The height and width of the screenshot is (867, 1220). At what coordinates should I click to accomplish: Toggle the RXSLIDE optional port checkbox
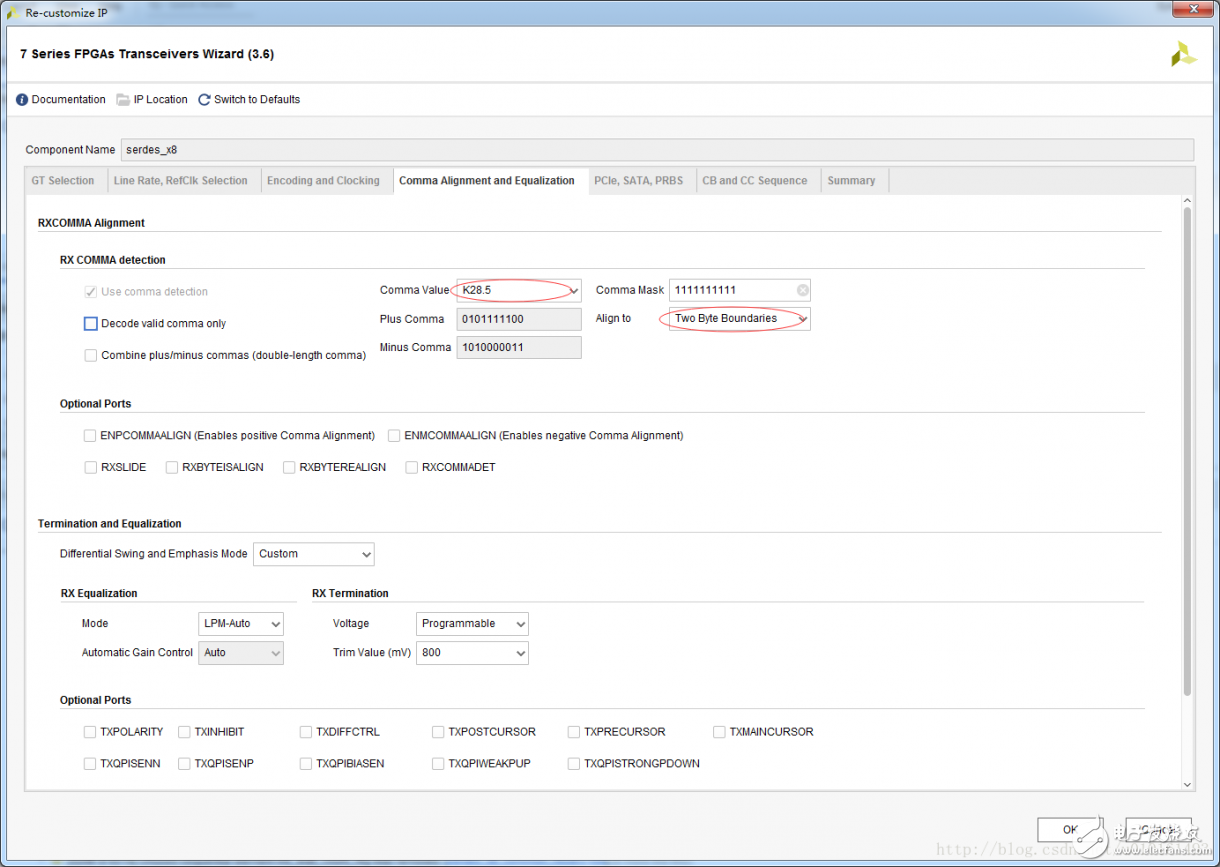91,467
